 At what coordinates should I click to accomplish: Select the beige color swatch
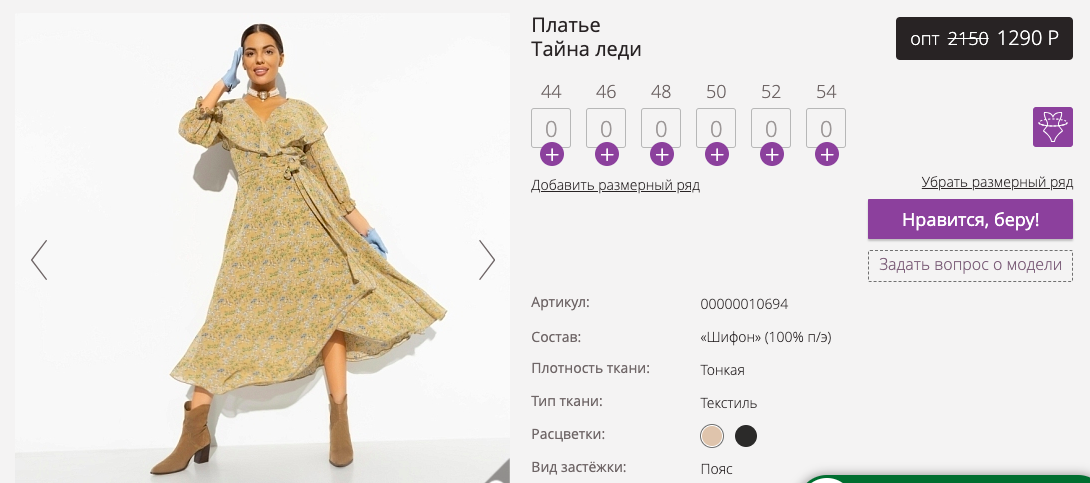point(712,436)
